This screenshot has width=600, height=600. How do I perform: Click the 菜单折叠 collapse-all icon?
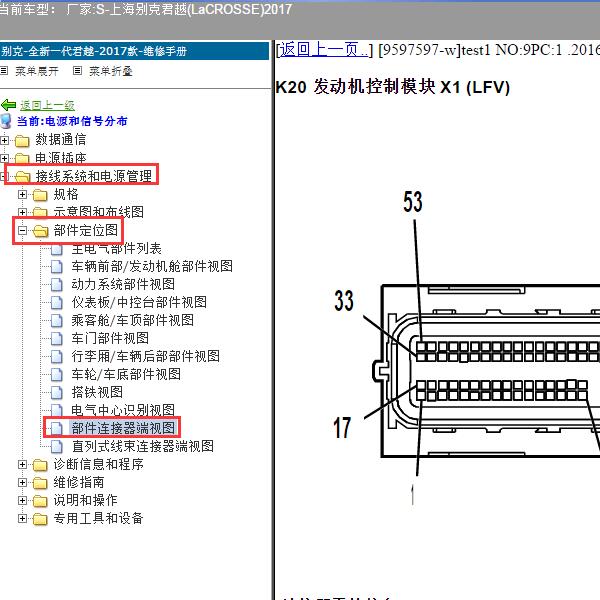coord(77,71)
